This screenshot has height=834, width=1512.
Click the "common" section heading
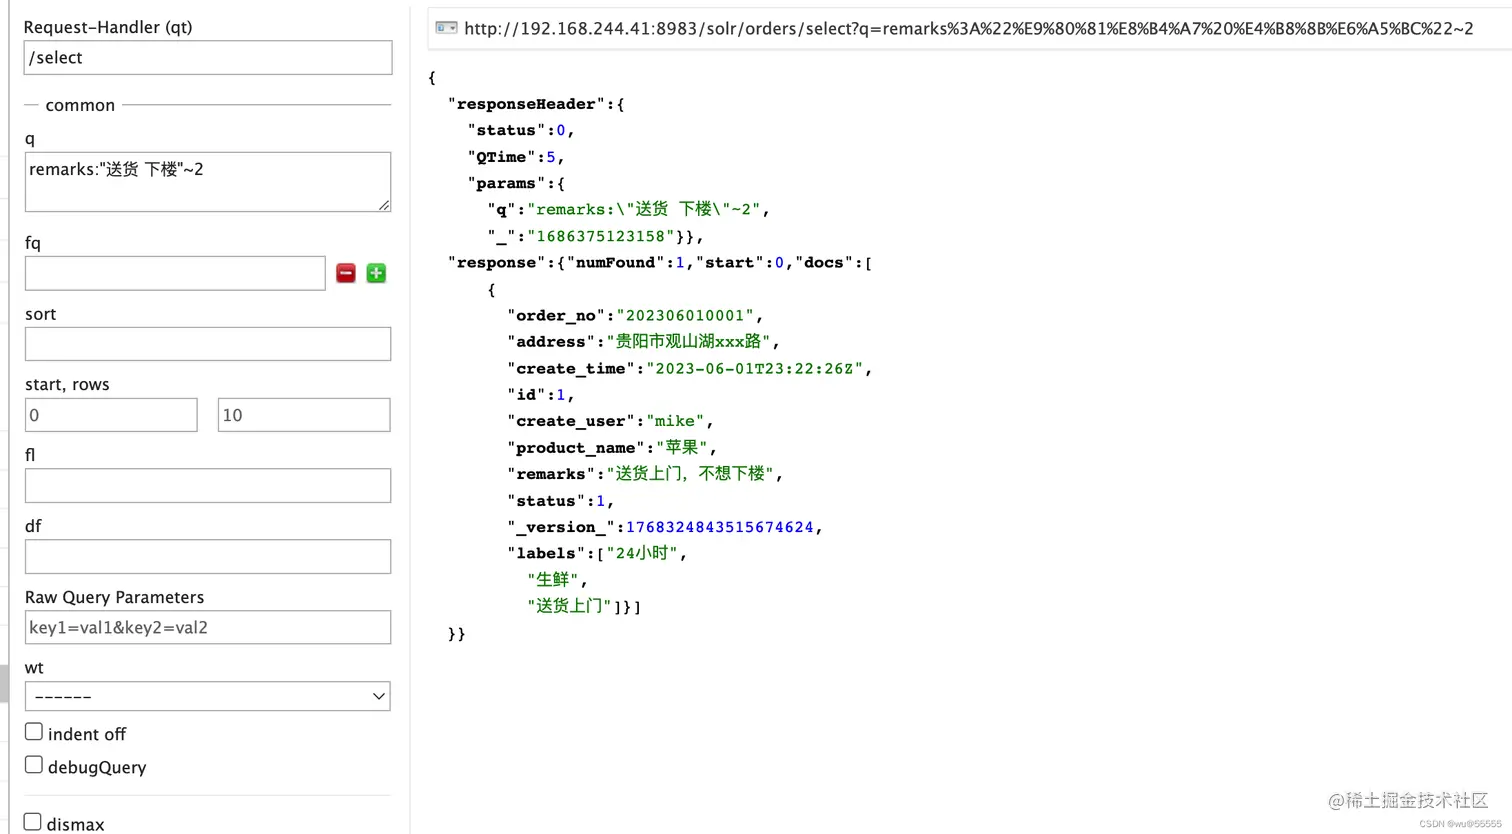pyautogui.click(x=80, y=105)
